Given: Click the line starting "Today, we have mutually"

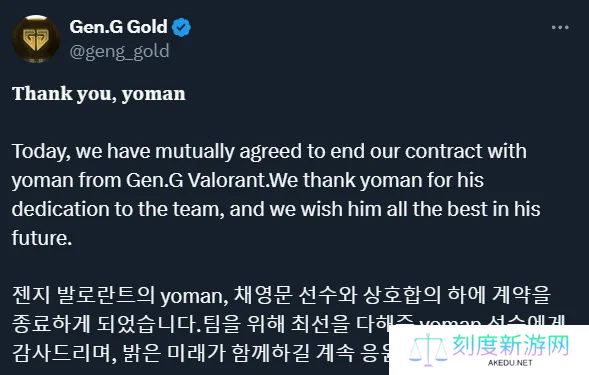Looking at the screenshot, I should point(269,152).
